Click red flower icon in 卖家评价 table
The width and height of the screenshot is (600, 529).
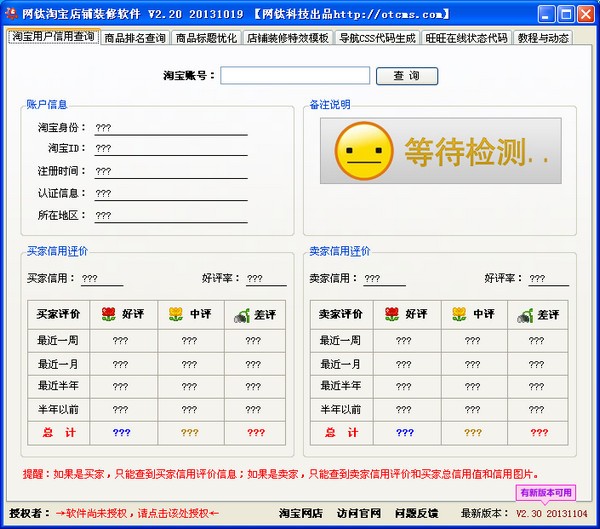(392, 314)
